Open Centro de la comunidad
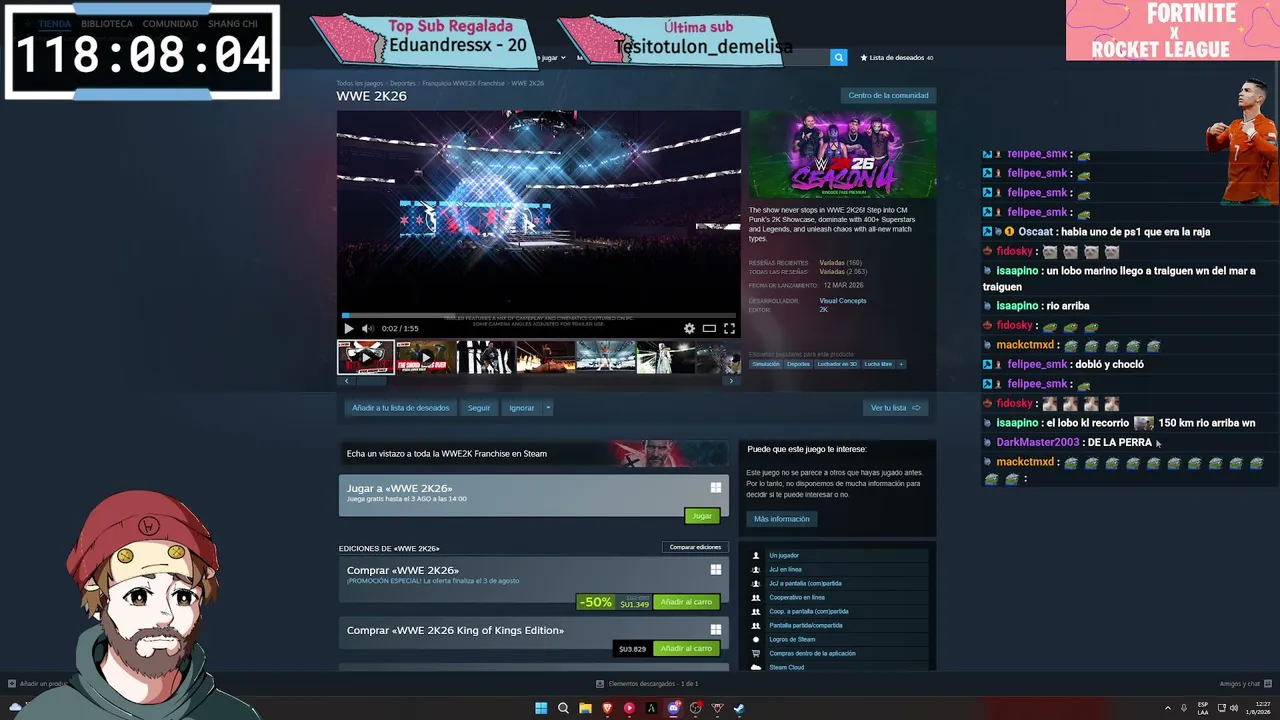 888,96
